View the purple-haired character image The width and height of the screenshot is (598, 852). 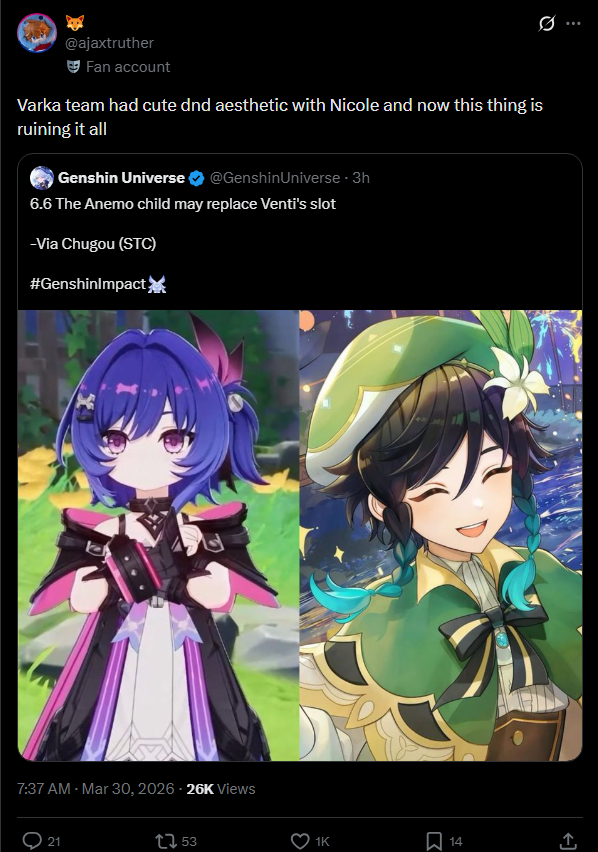[158, 535]
